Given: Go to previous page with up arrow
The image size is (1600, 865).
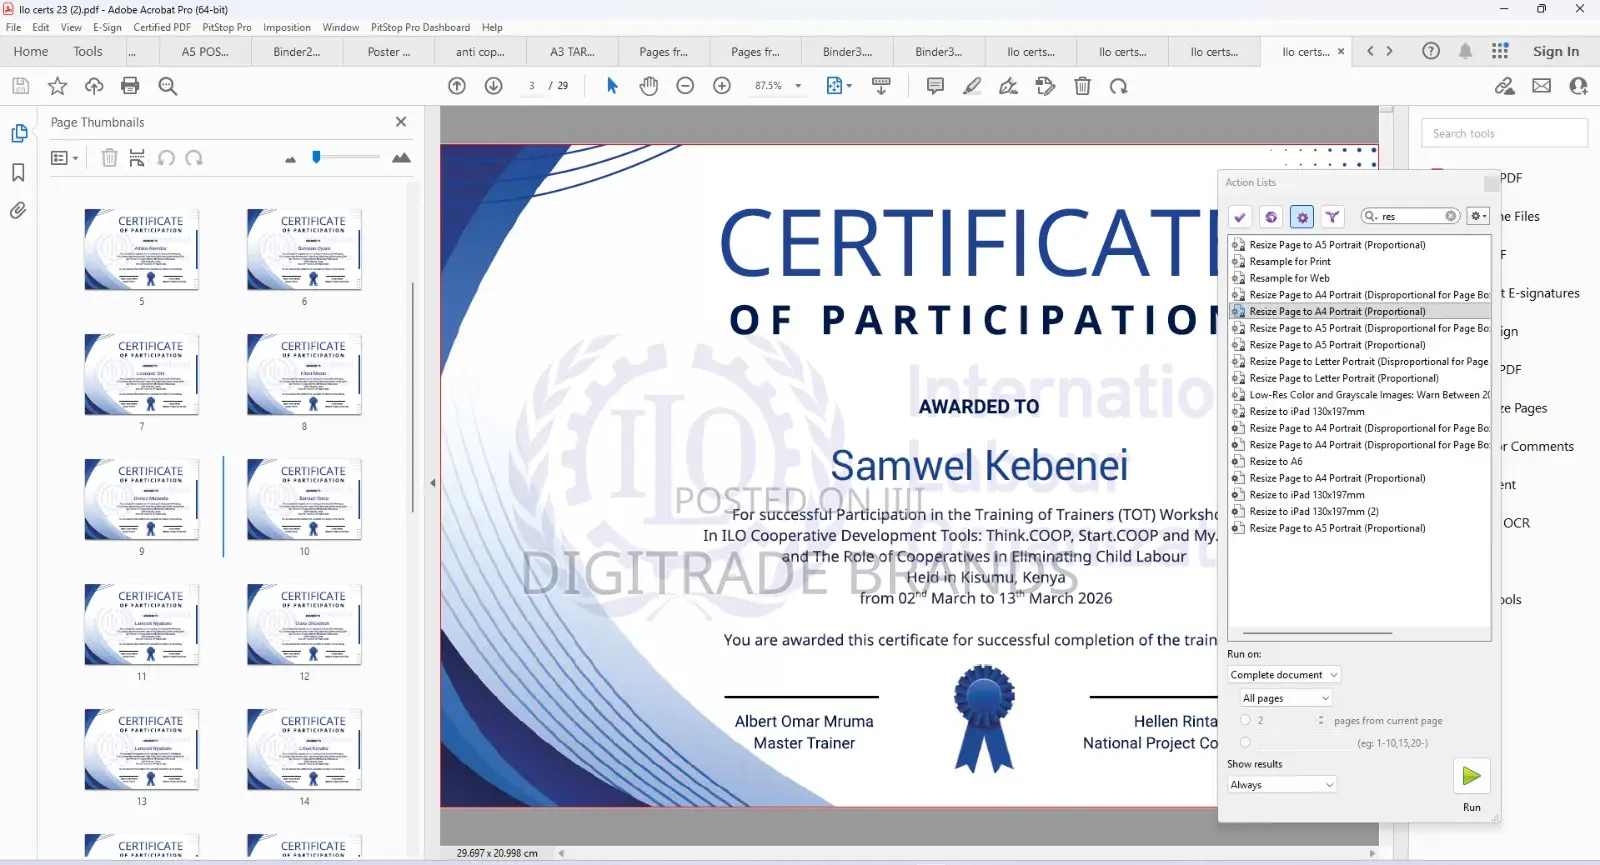Looking at the screenshot, I should click(457, 86).
